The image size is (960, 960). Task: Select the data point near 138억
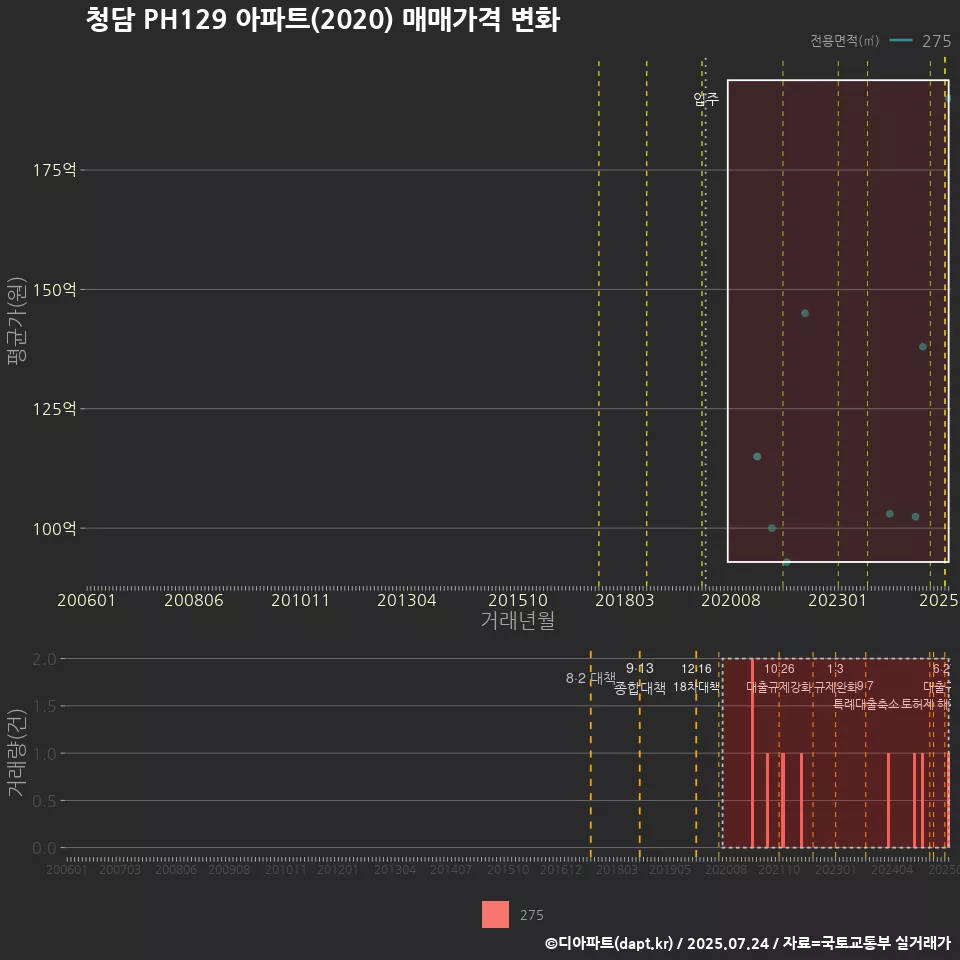coord(923,347)
